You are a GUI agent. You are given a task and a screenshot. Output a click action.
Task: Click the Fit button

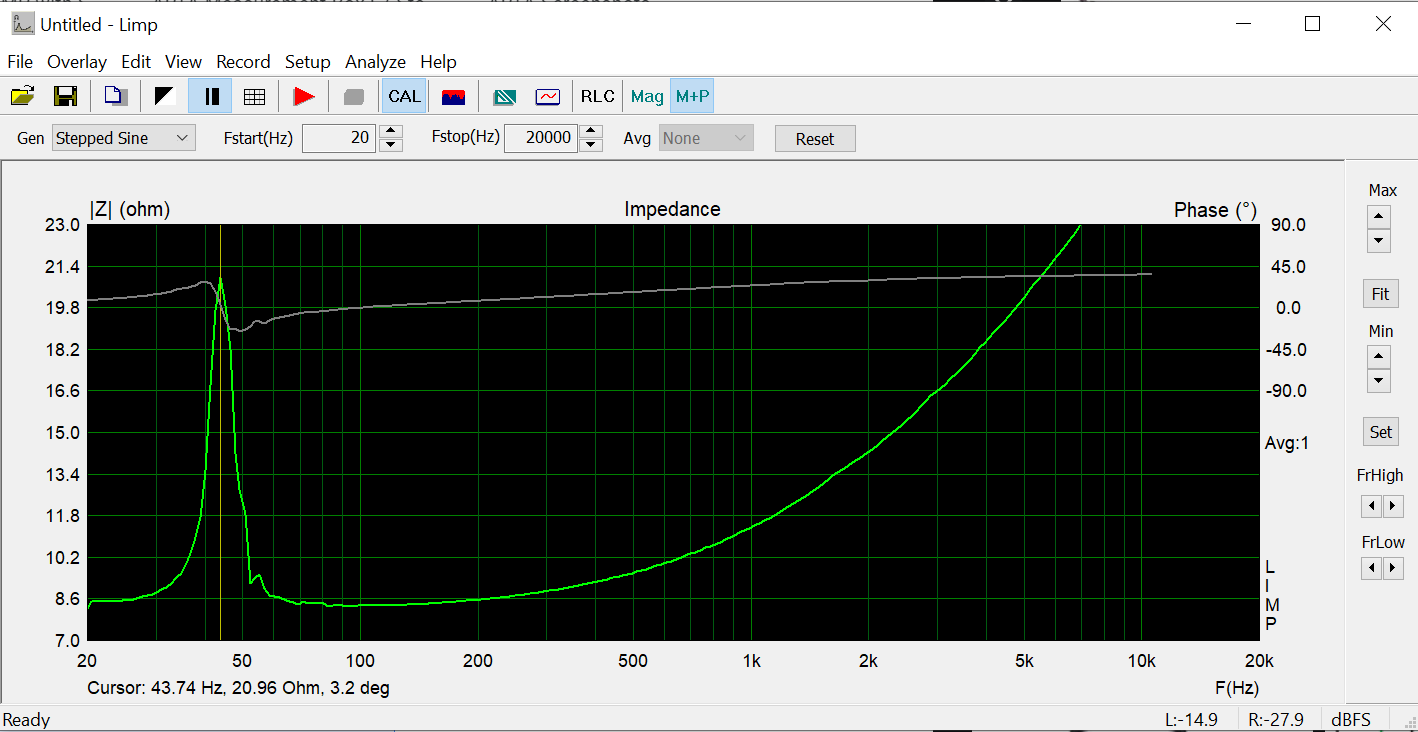[x=1380, y=294]
